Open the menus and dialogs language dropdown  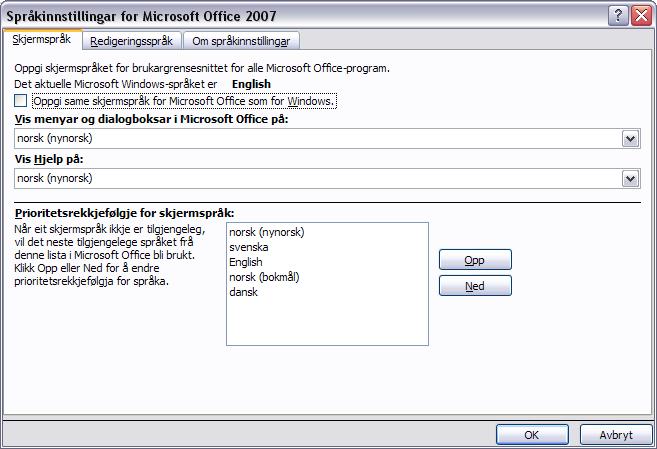pos(631,139)
